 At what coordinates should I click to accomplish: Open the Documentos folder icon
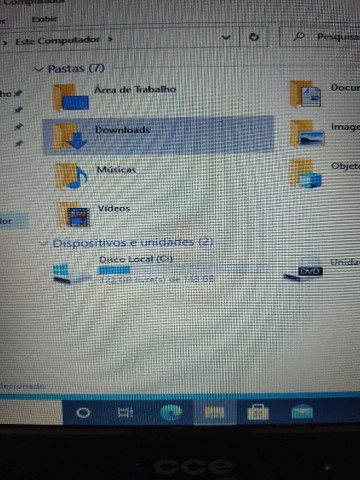305,94
